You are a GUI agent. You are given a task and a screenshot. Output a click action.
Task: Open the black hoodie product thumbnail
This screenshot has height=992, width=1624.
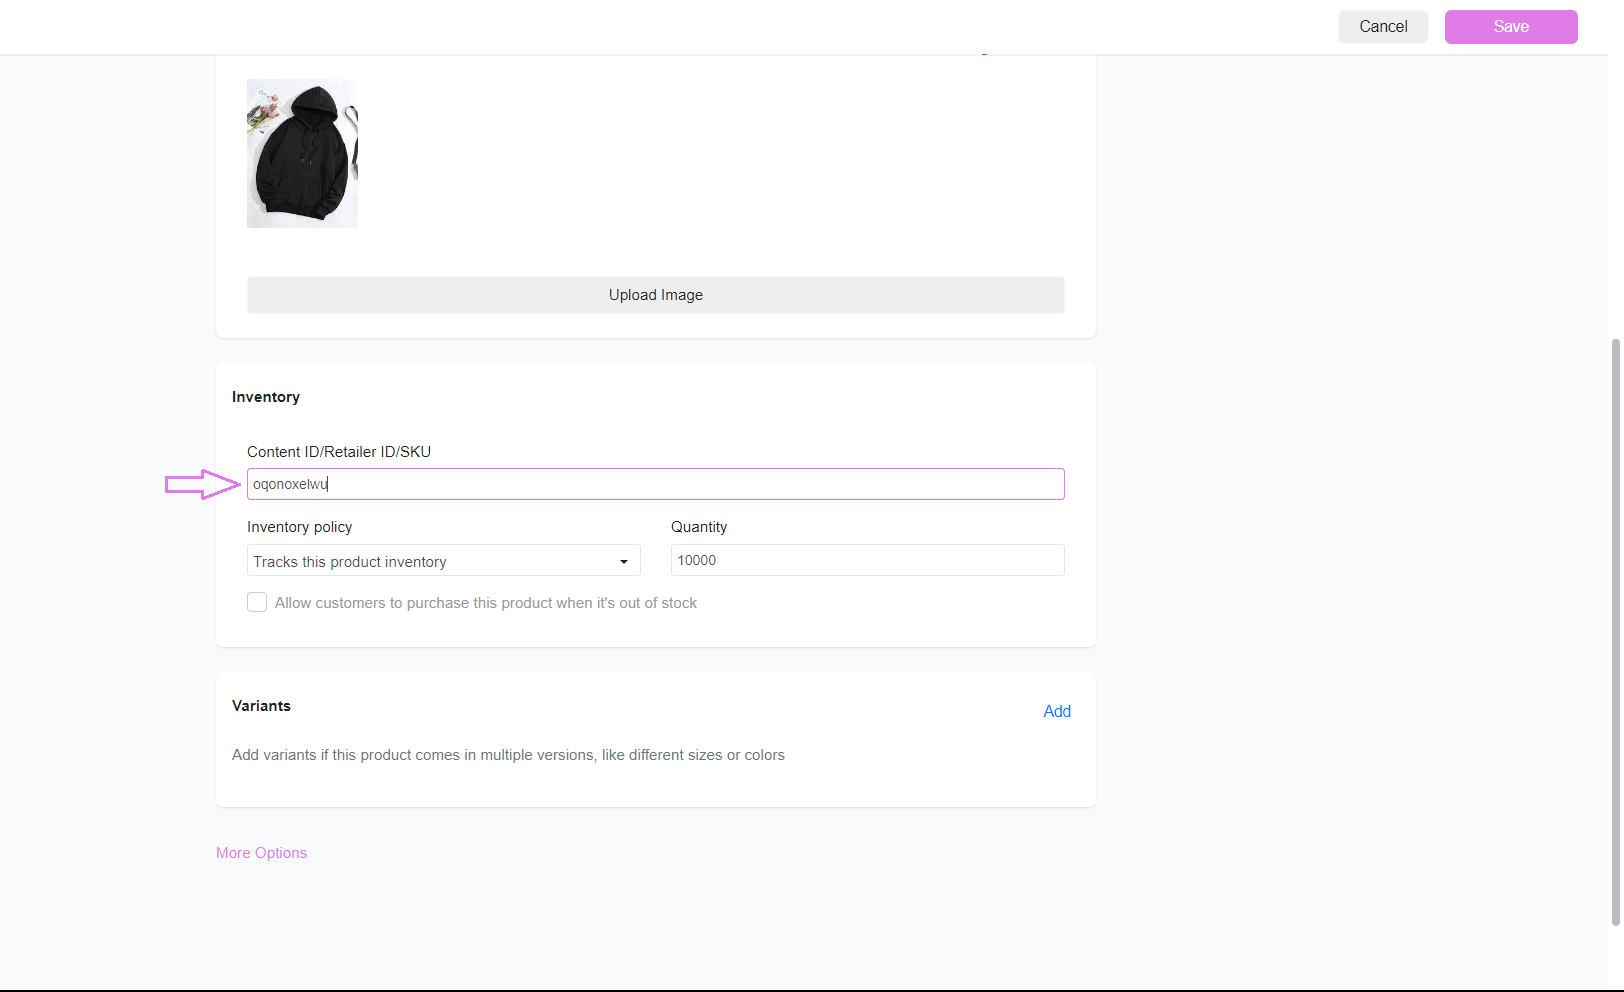point(302,153)
